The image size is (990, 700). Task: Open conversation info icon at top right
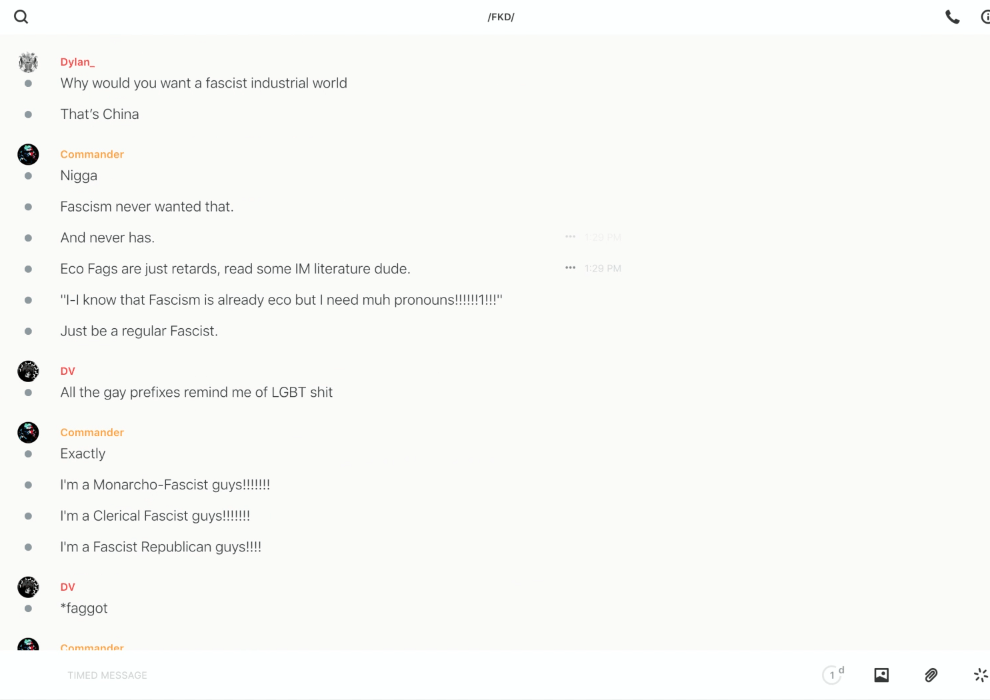tap(985, 17)
